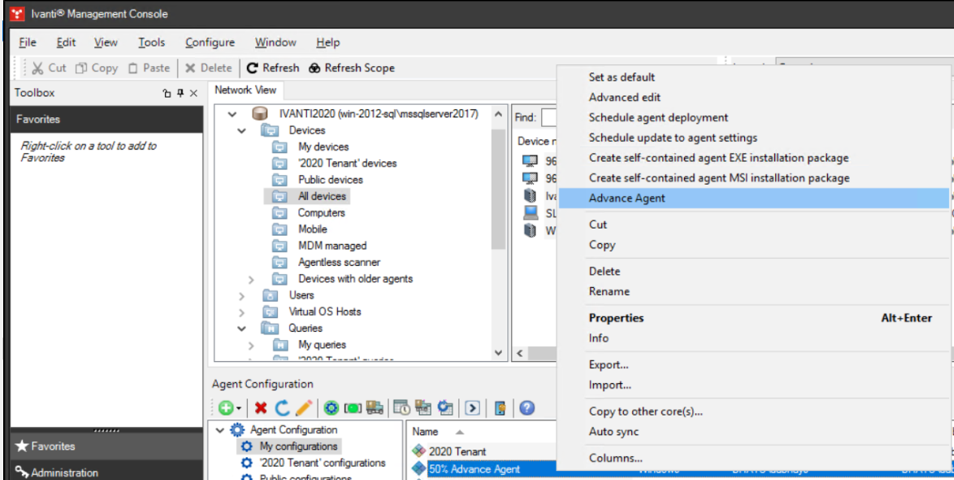
Task: Click the pencil edit icon in Agent Configuration
Action: (304, 408)
